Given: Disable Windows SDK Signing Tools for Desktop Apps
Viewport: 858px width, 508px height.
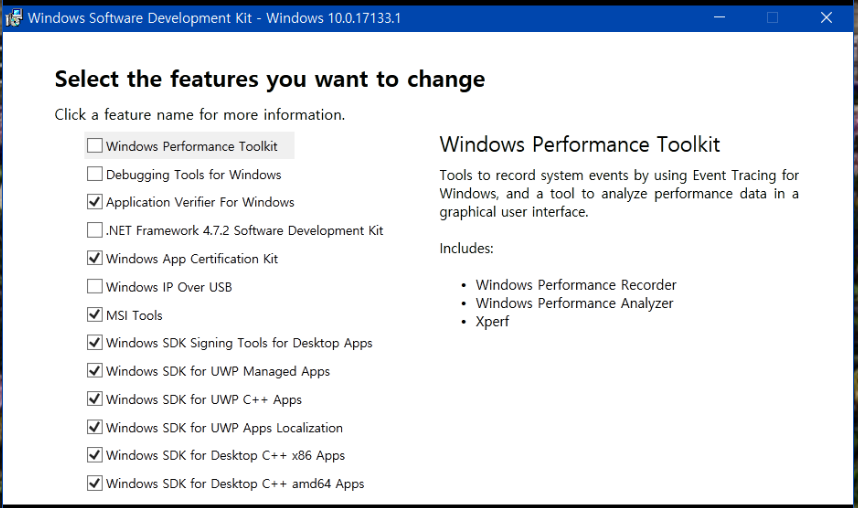Looking at the screenshot, I should click(95, 343).
